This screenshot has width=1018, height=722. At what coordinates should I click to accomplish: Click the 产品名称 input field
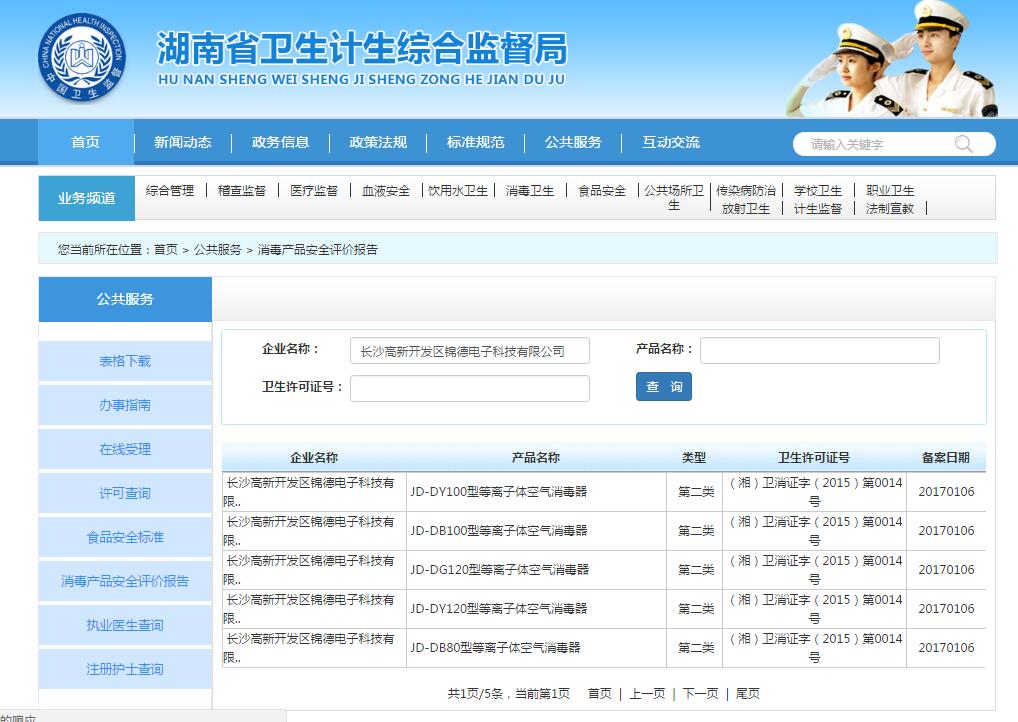[x=820, y=350]
